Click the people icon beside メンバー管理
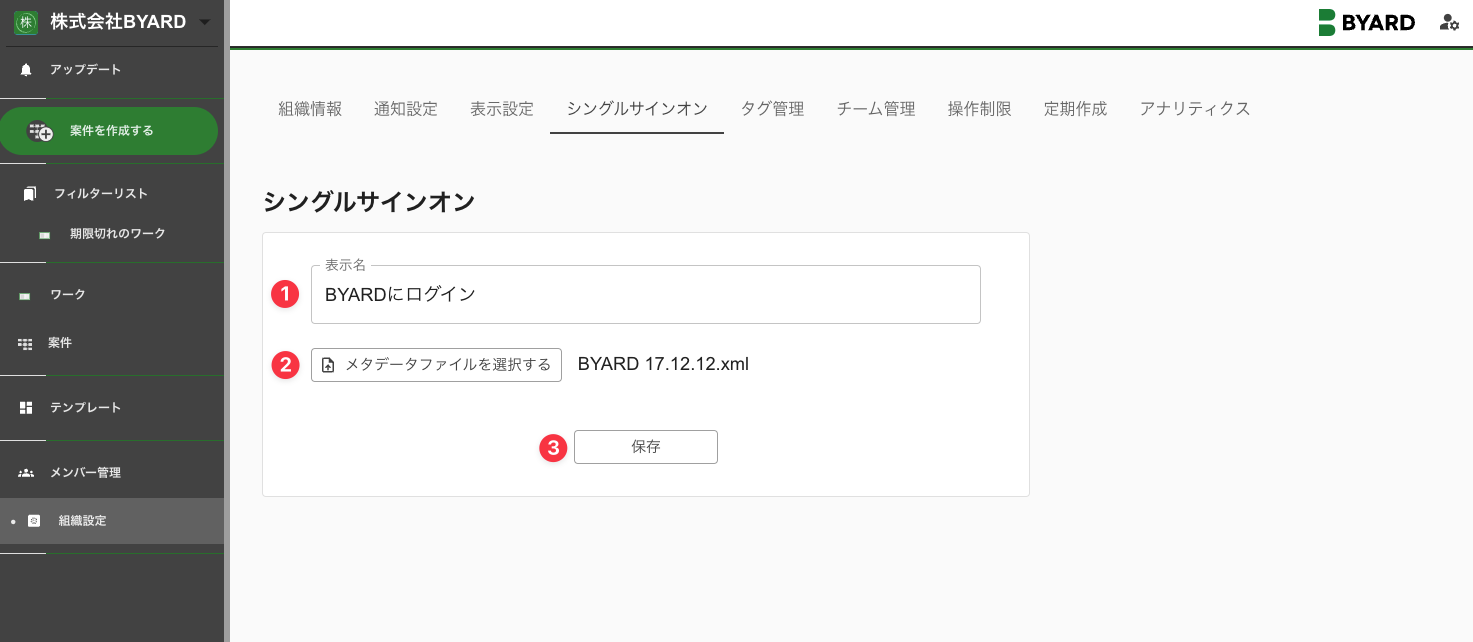The width and height of the screenshot is (1473, 642). [x=26, y=473]
